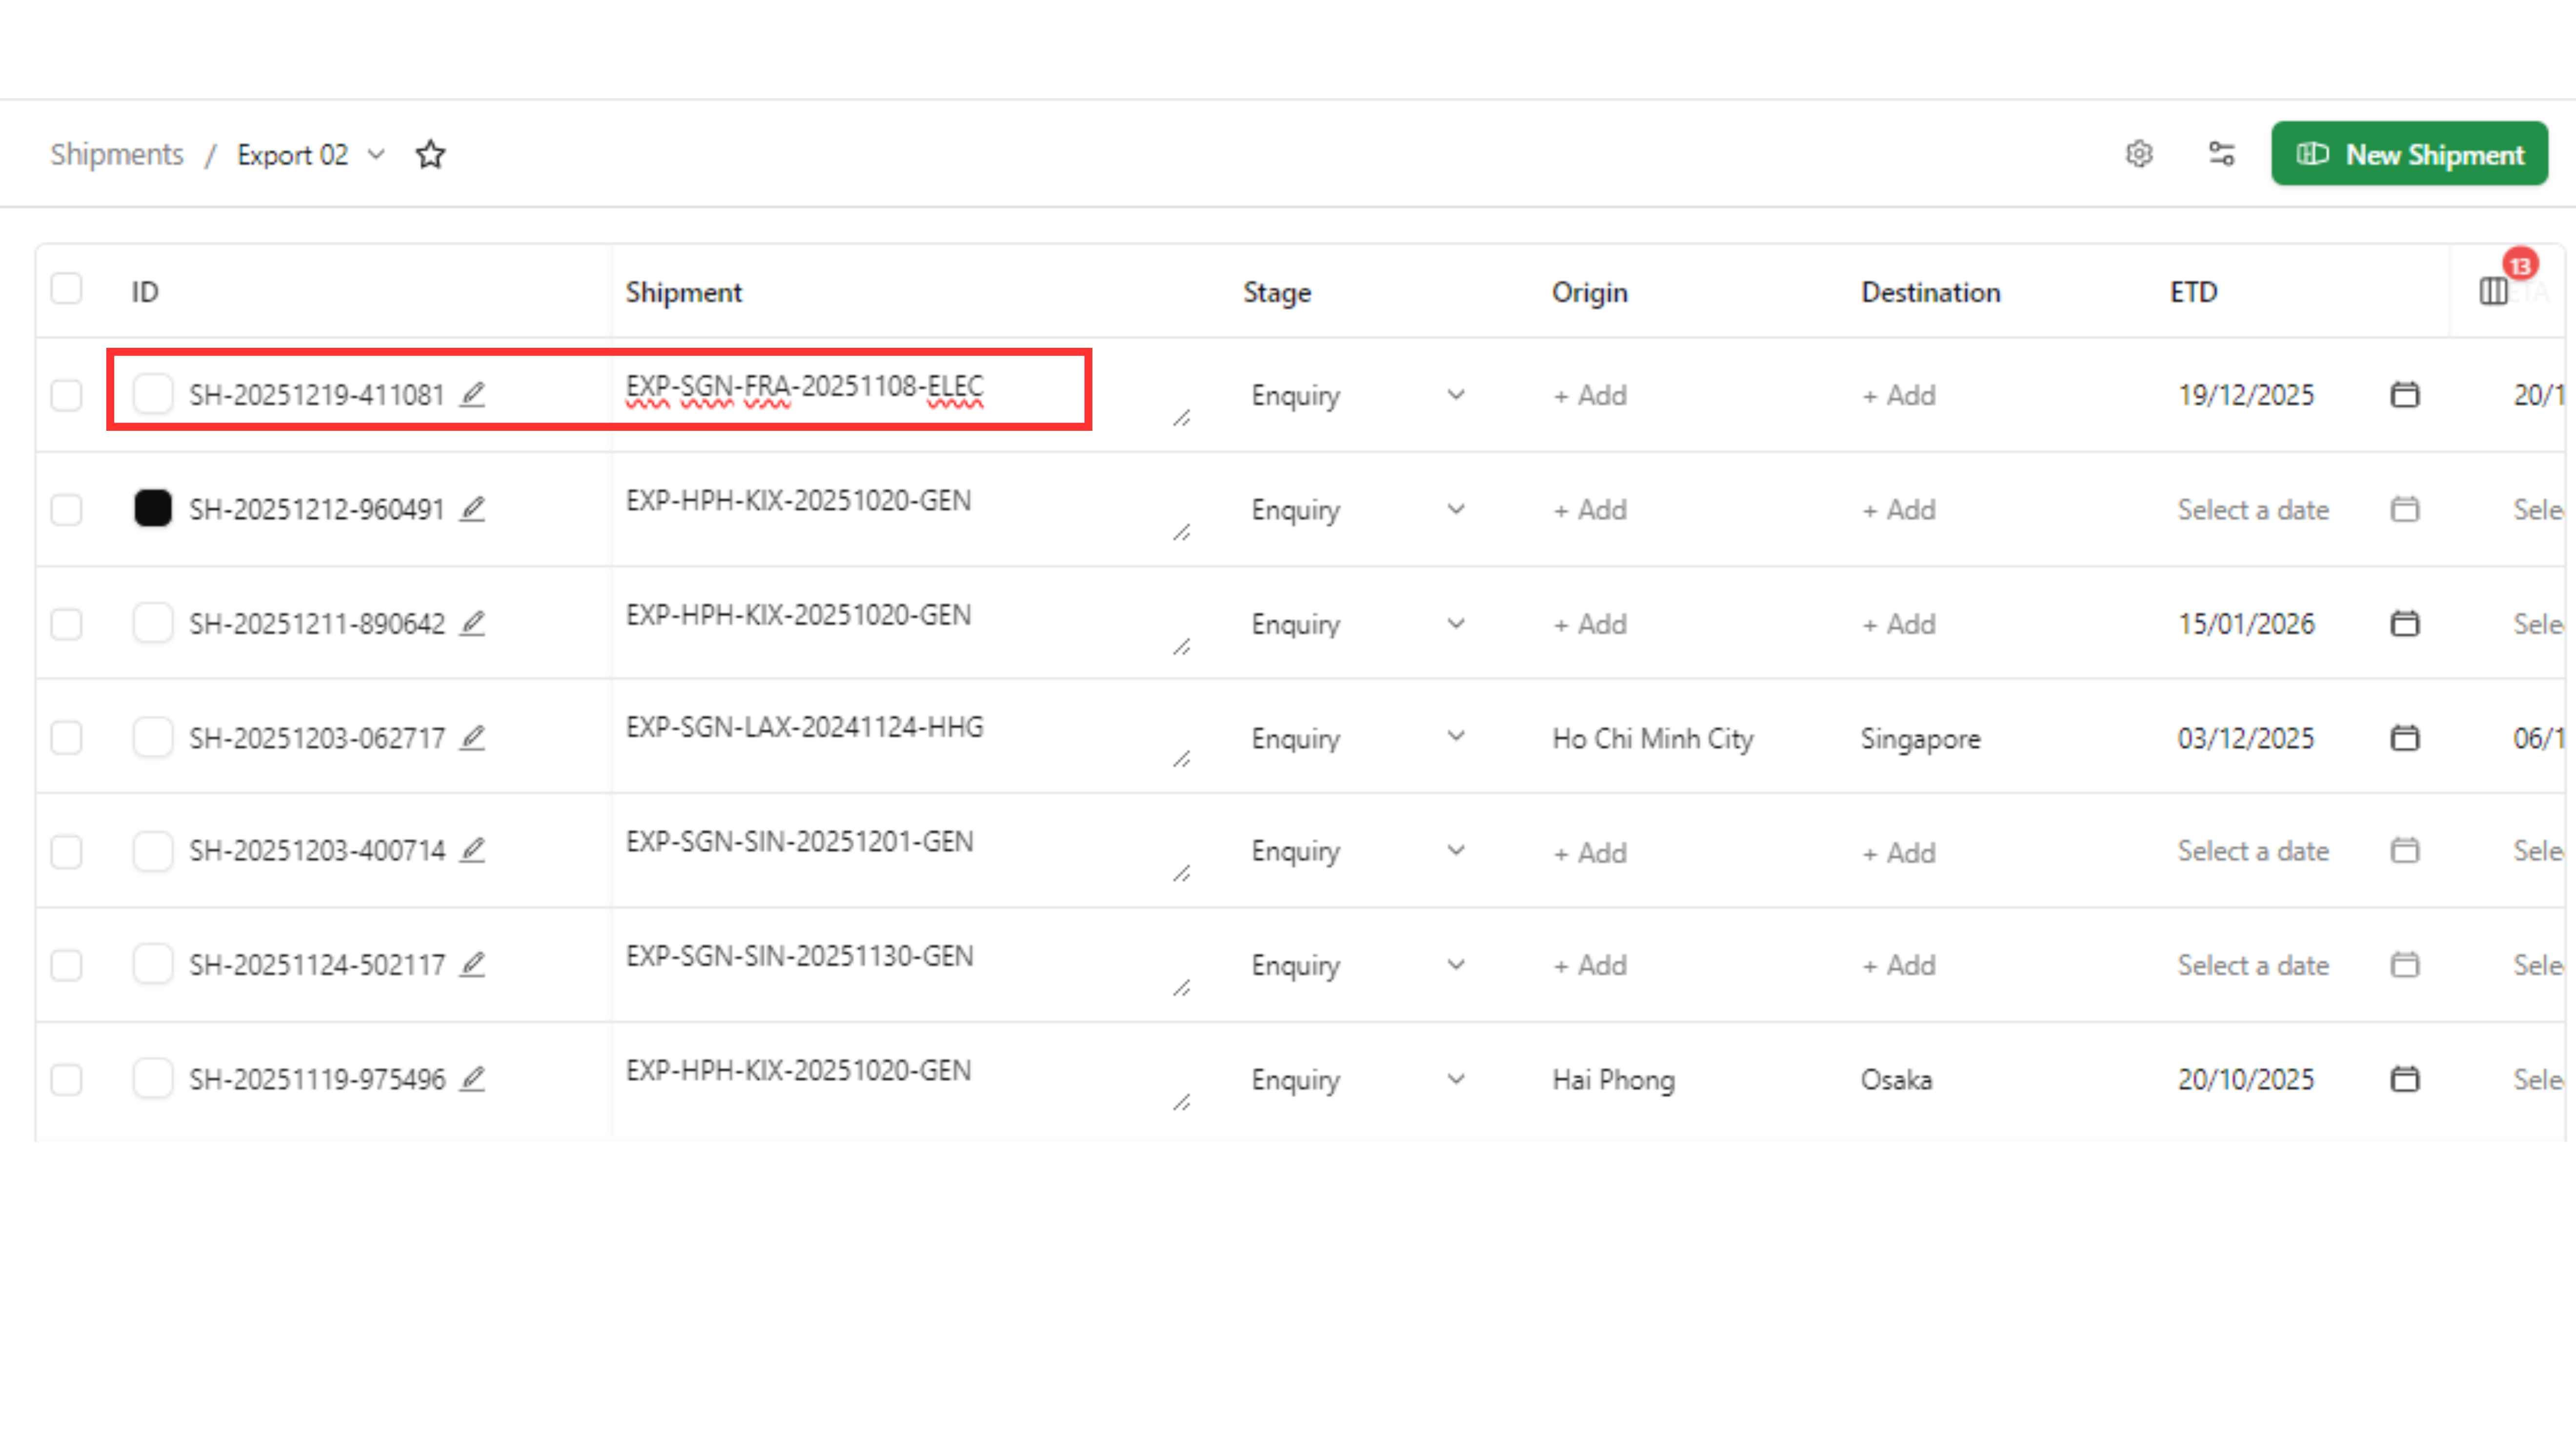
Task: Expand Stage dropdown for SH-20251219-411081
Action: 1456,394
